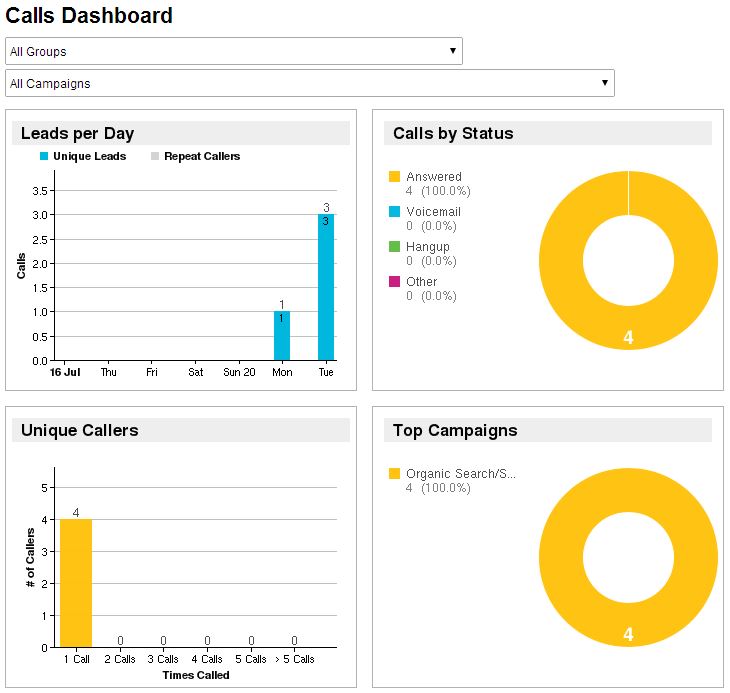Select the Voicemail status label
Viewport: 730px width, 693px height.
point(433,212)
